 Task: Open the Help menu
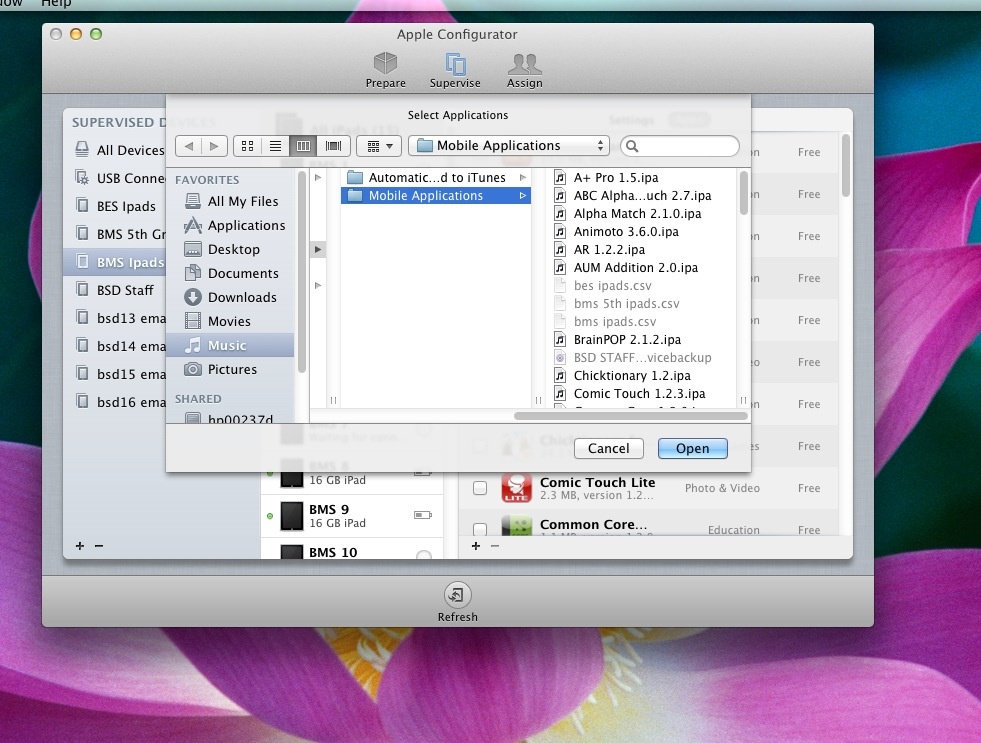coord(56,4)
